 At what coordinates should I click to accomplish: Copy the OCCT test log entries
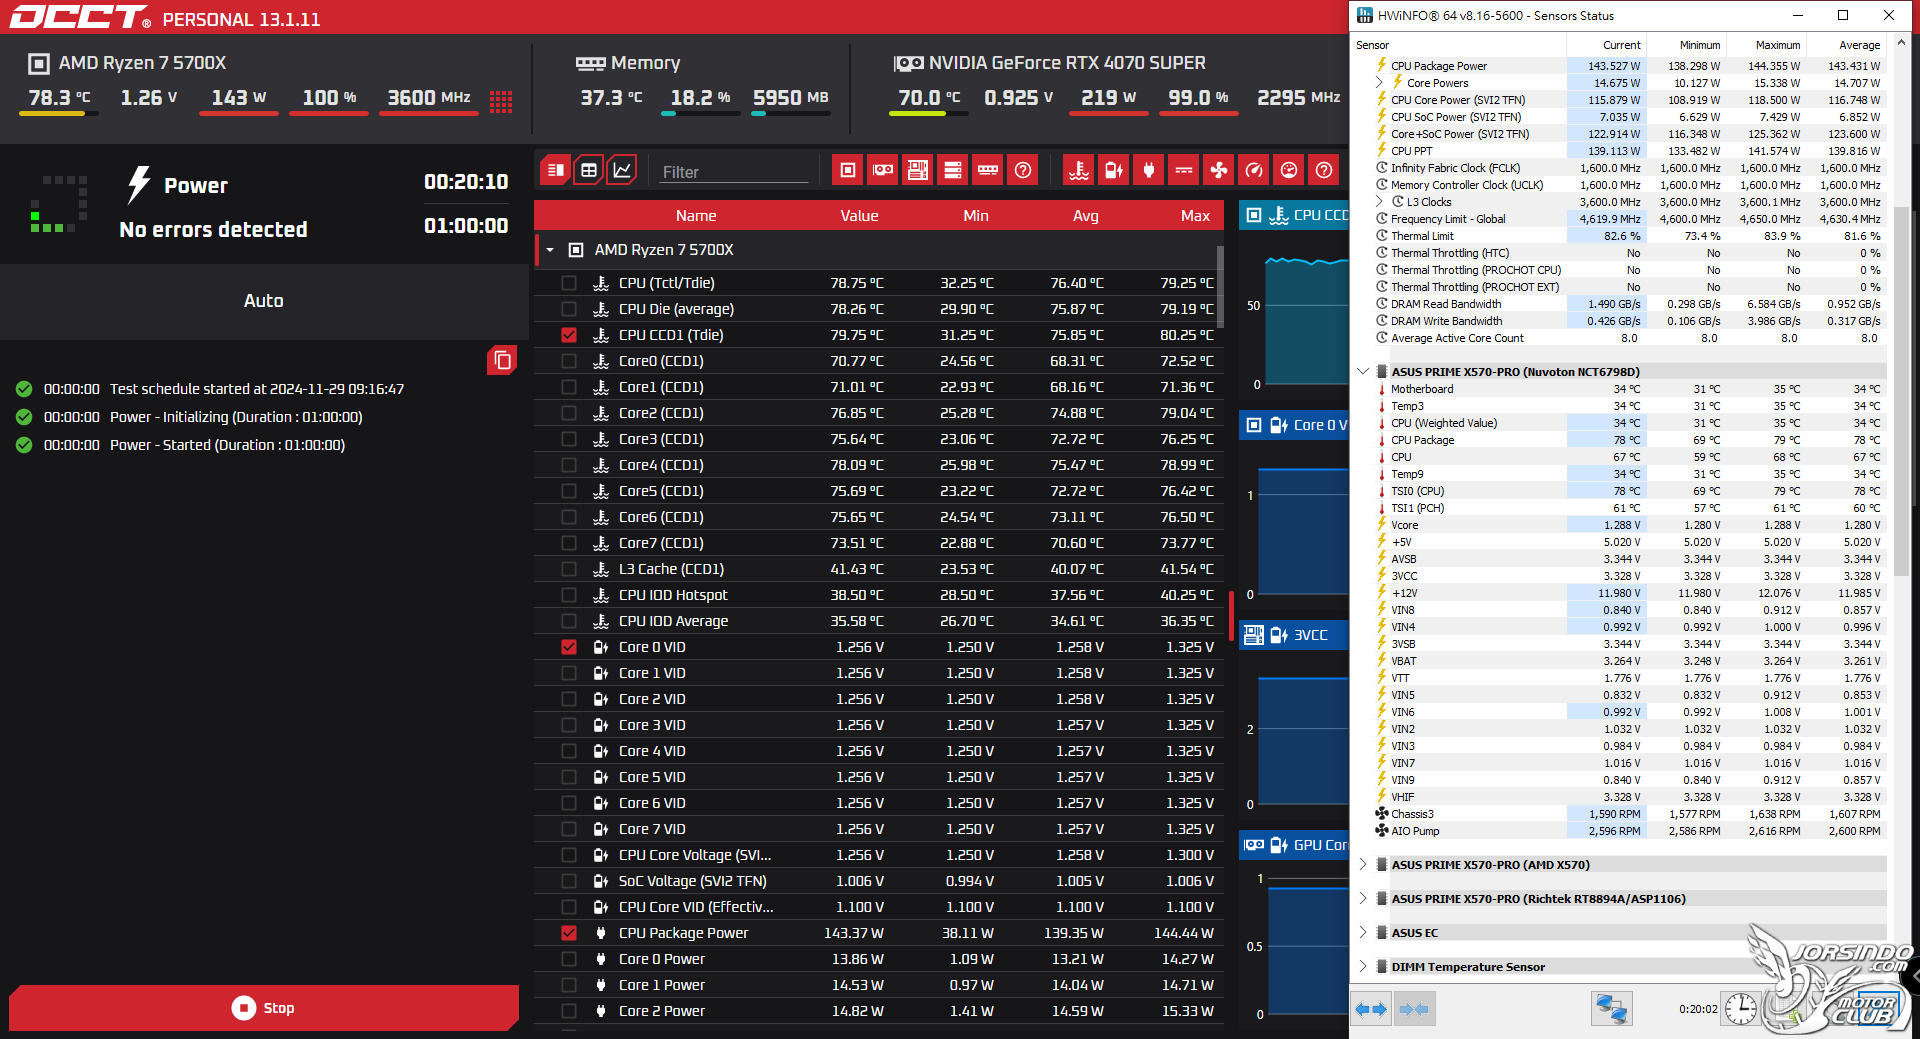tap(502, 360)
